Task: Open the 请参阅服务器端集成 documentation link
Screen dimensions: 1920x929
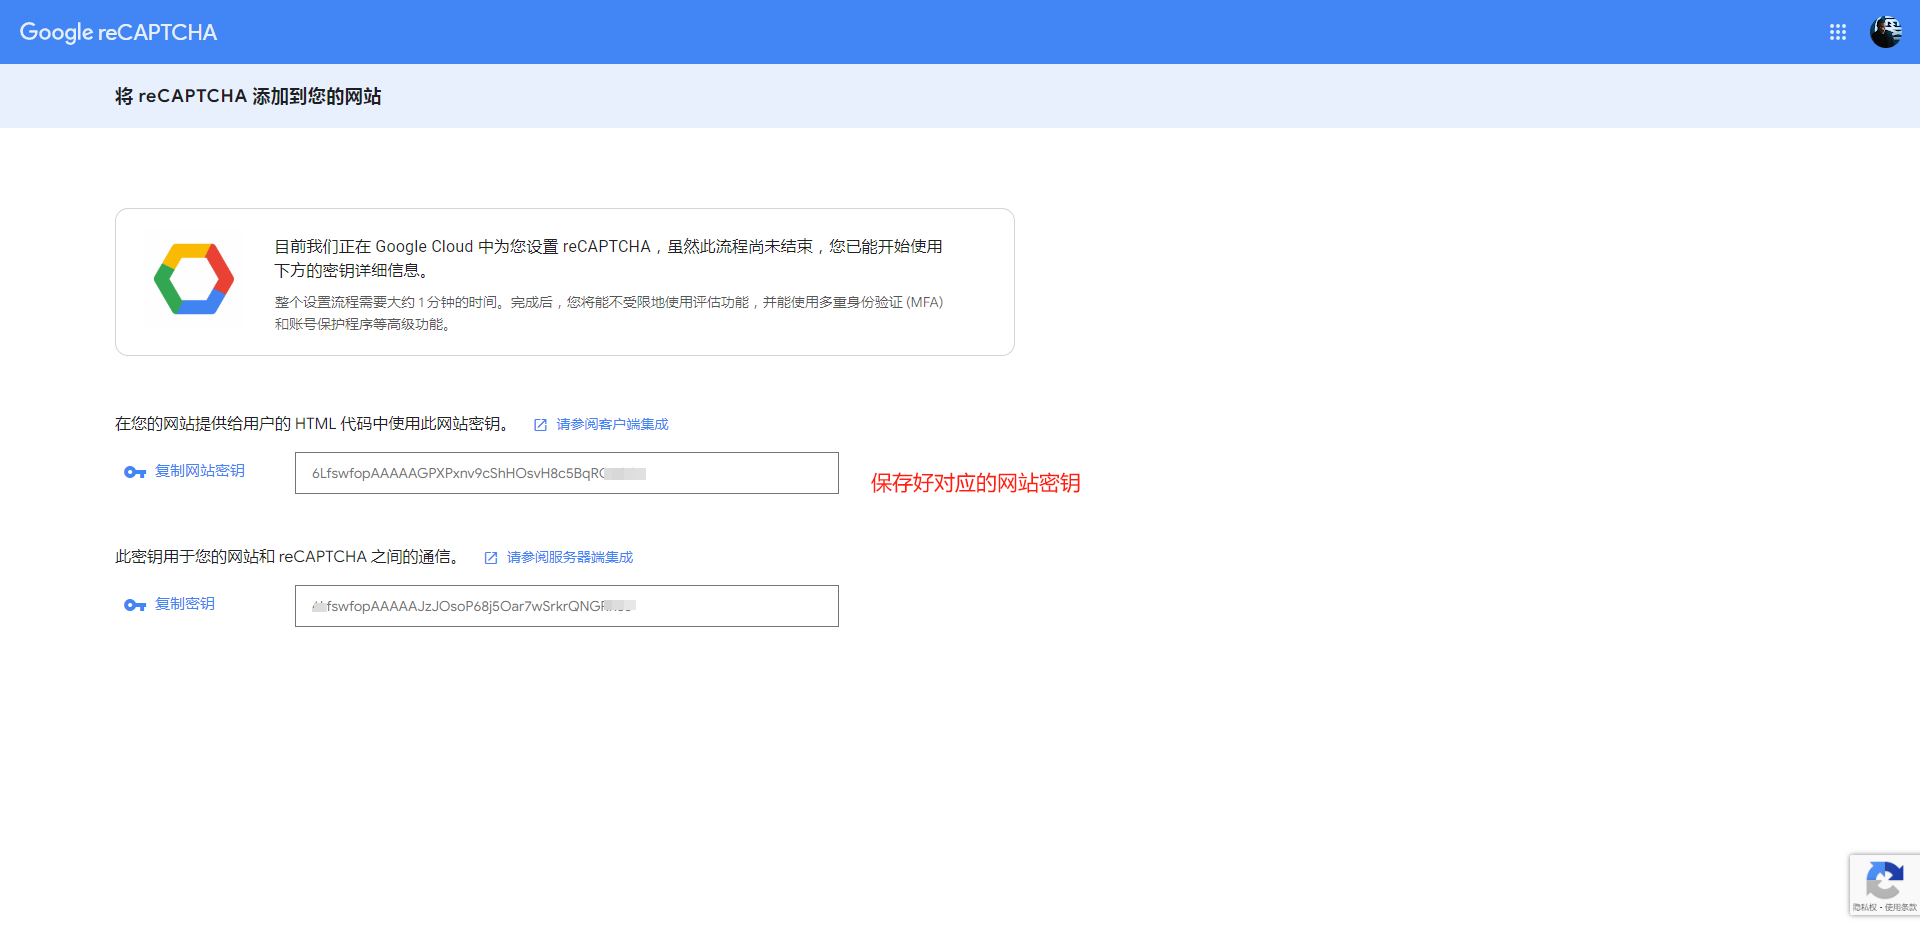Action: (x=569, y=557)
